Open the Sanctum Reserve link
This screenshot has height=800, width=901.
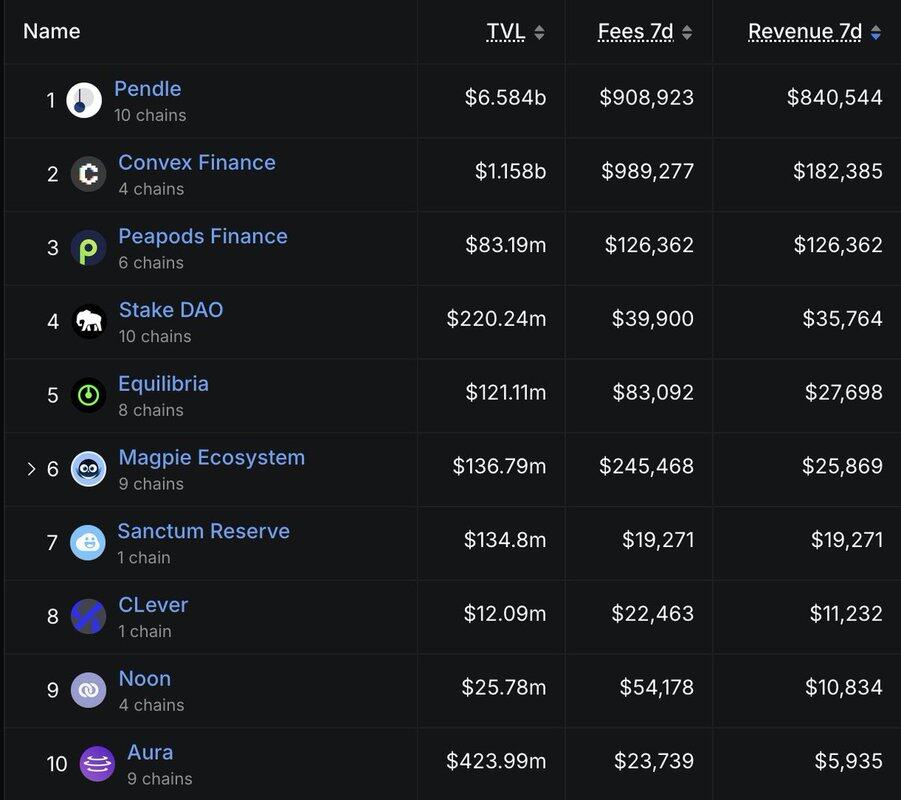[x=203, y=531]
